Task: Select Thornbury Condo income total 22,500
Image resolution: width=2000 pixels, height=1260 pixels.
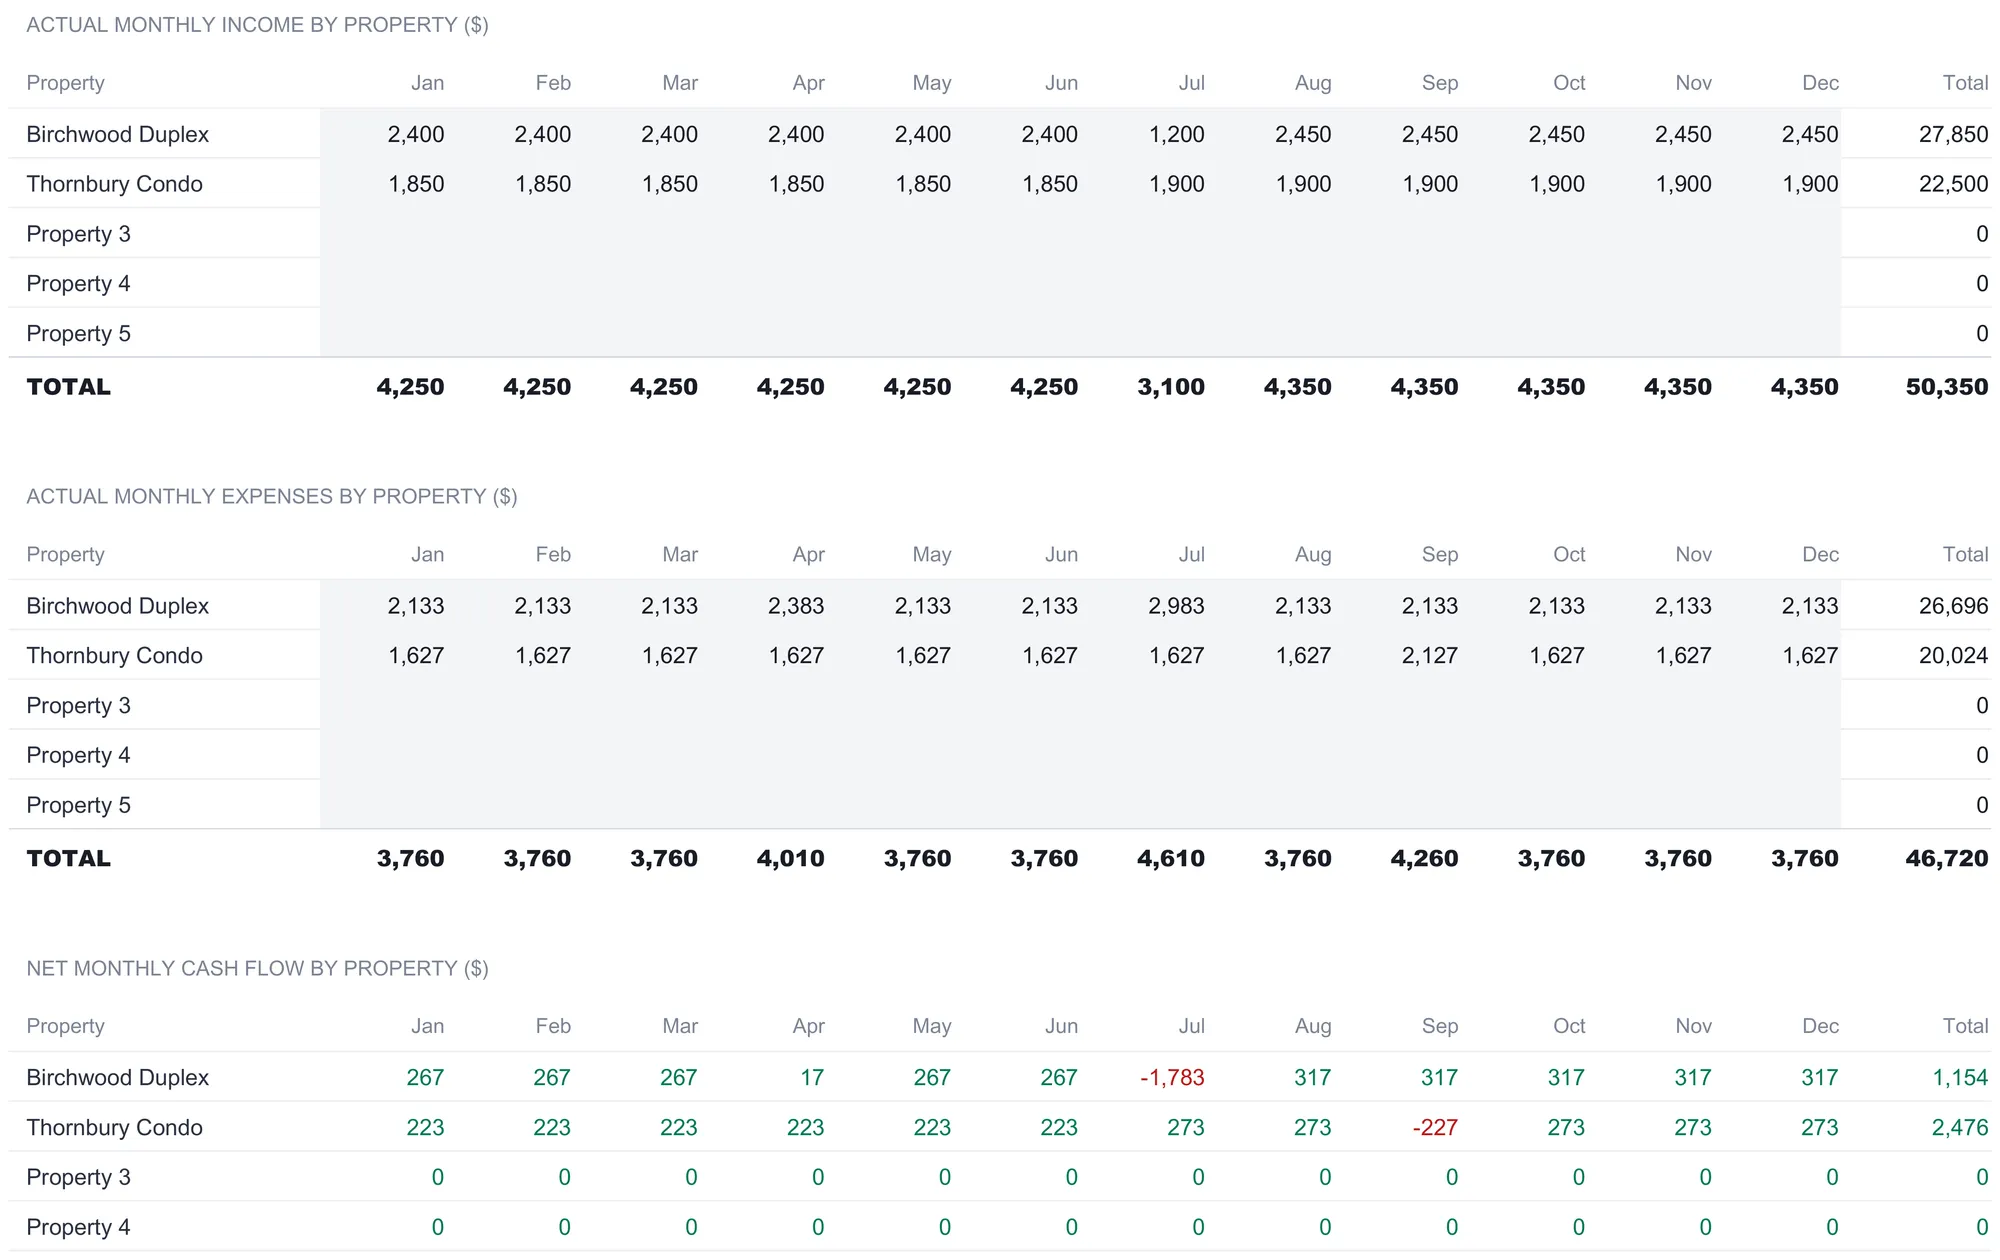Action: (x=1953, y=184)
